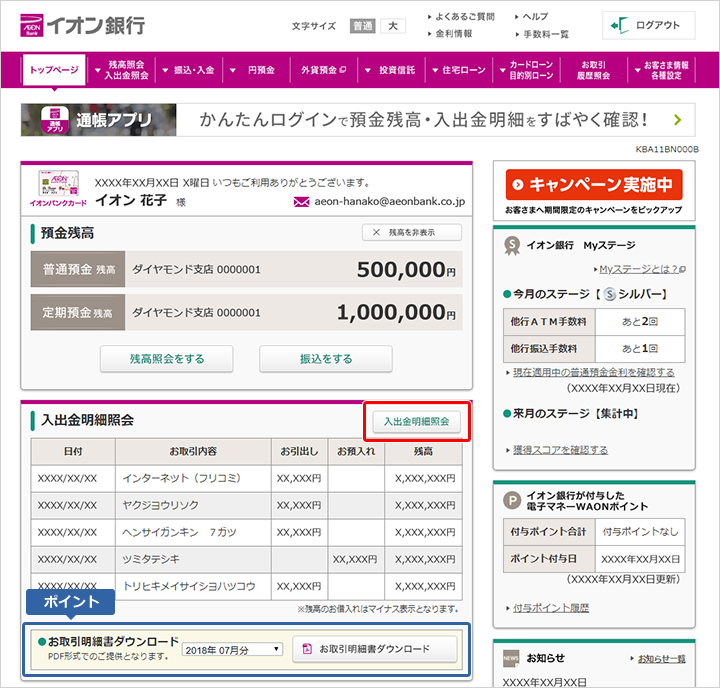
Task: Click the PDF icon on download button
Action: pyautogui.click(x=307, y=649)
